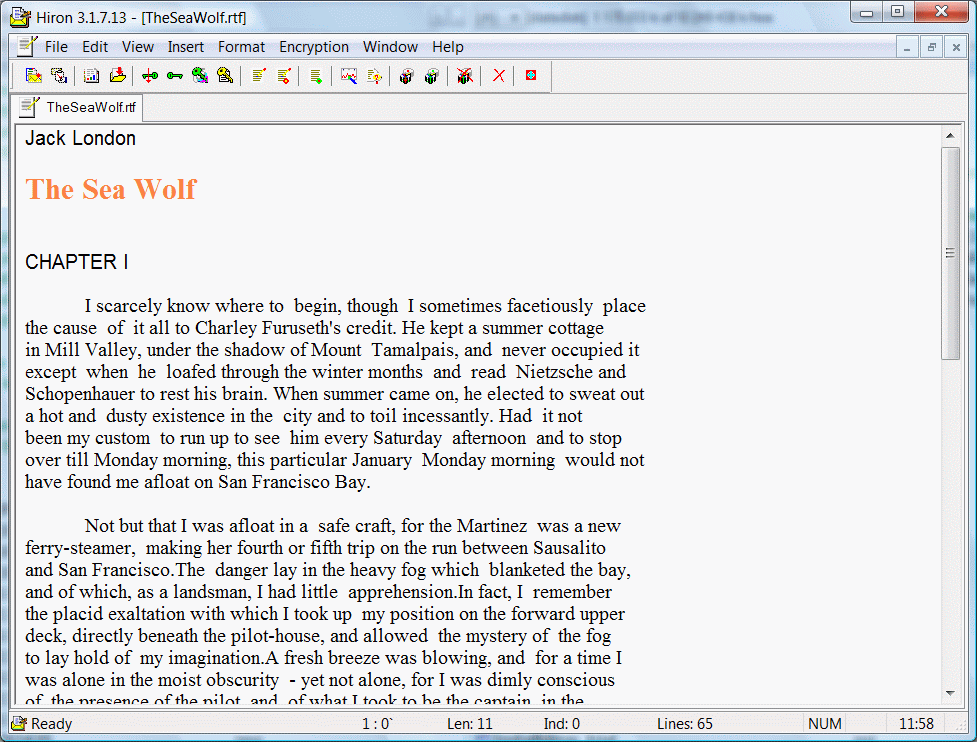Click 'Furuseth's' in the first paragraph
Screen dimensions: 977x742
coord(301,328)
